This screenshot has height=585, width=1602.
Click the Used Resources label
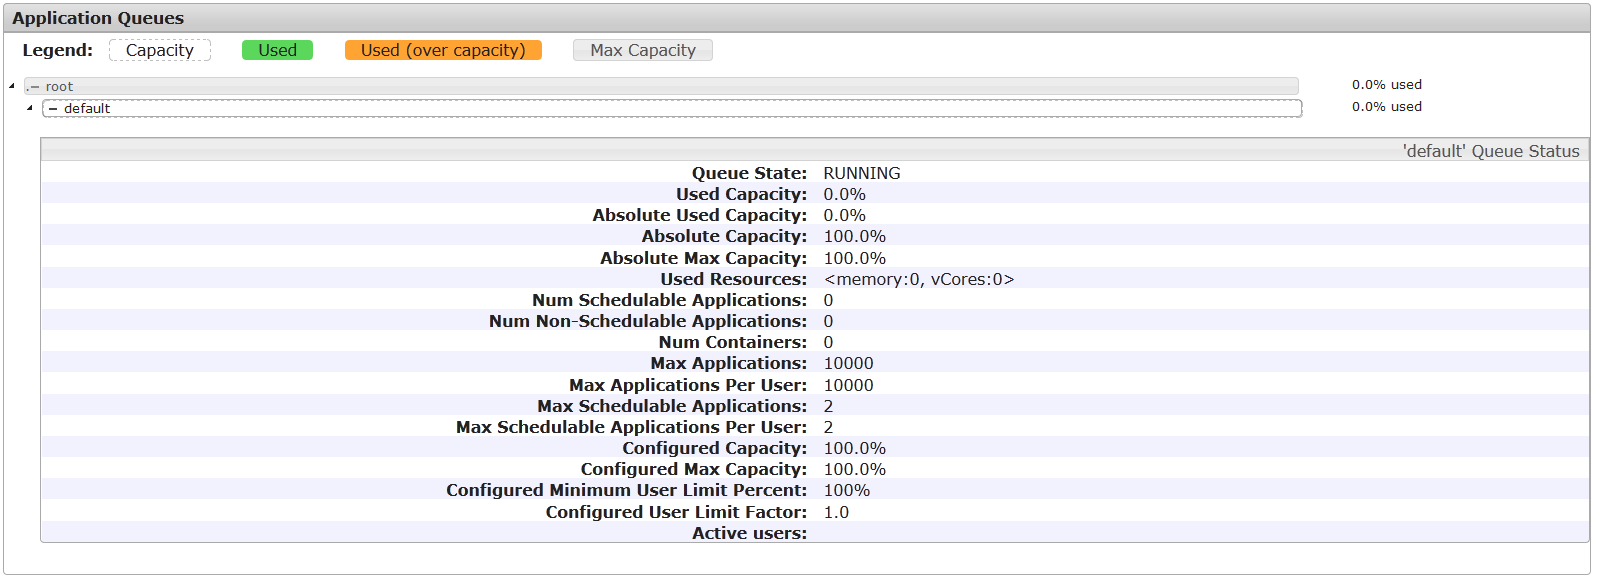coord(734,279)
